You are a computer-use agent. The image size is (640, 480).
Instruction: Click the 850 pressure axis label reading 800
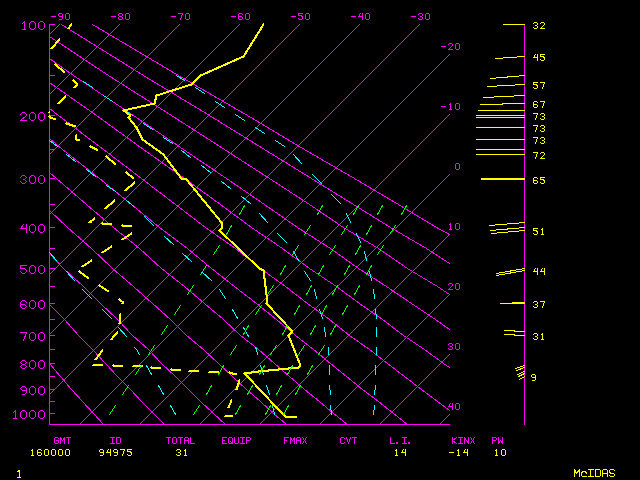point(33,365)
